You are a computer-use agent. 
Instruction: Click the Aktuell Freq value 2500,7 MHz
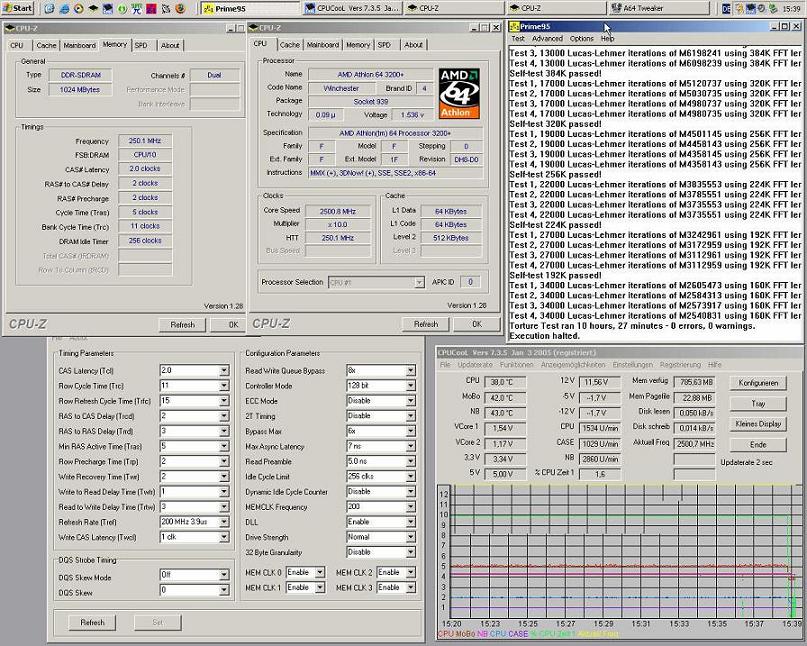click(x=694, y=443)
